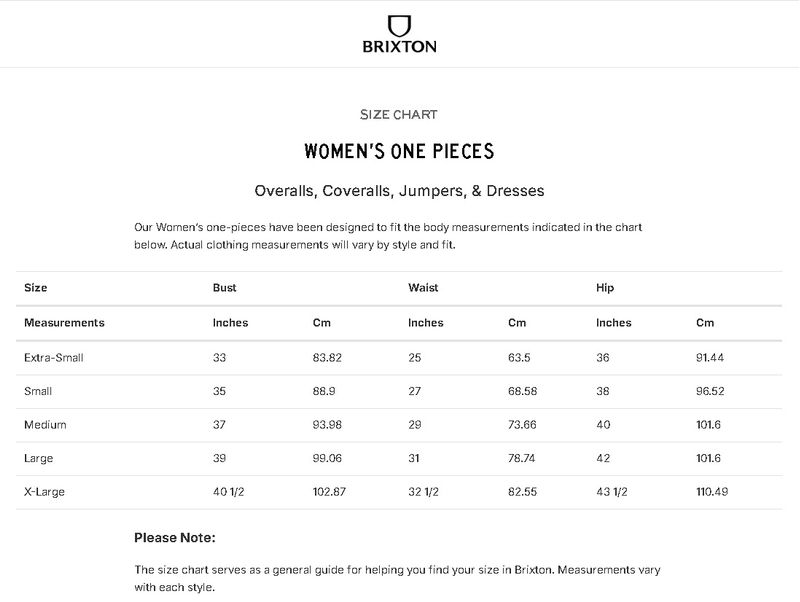Click the Waist column header
Screen dimensions: 800x602
(423, 288)
